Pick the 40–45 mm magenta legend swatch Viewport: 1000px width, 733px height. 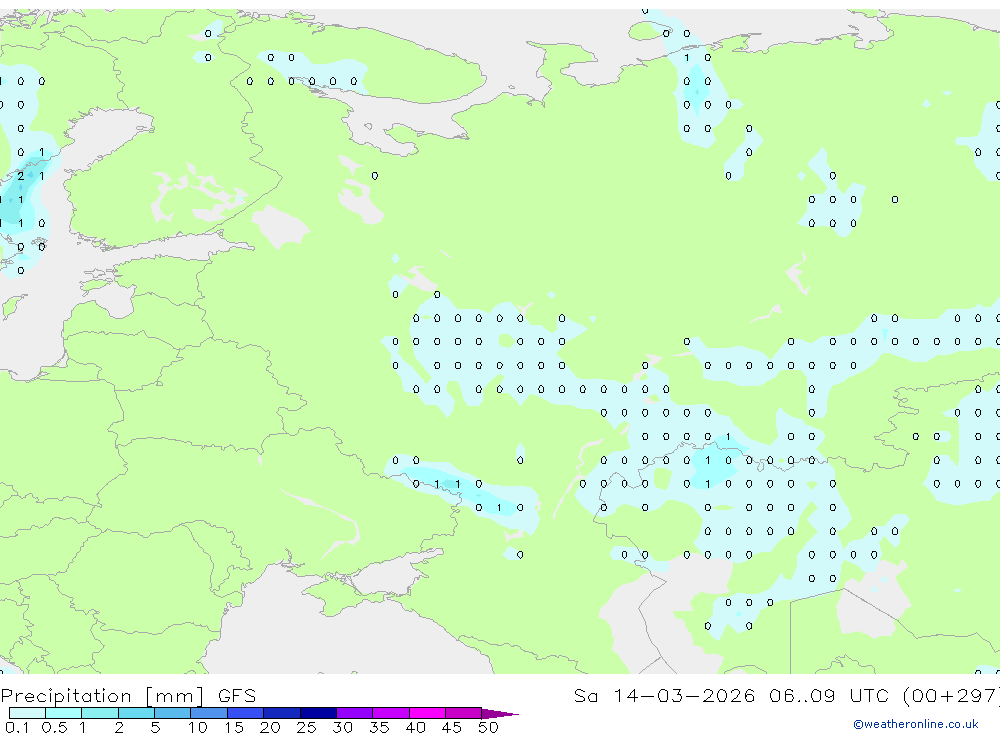click(427, 713)
